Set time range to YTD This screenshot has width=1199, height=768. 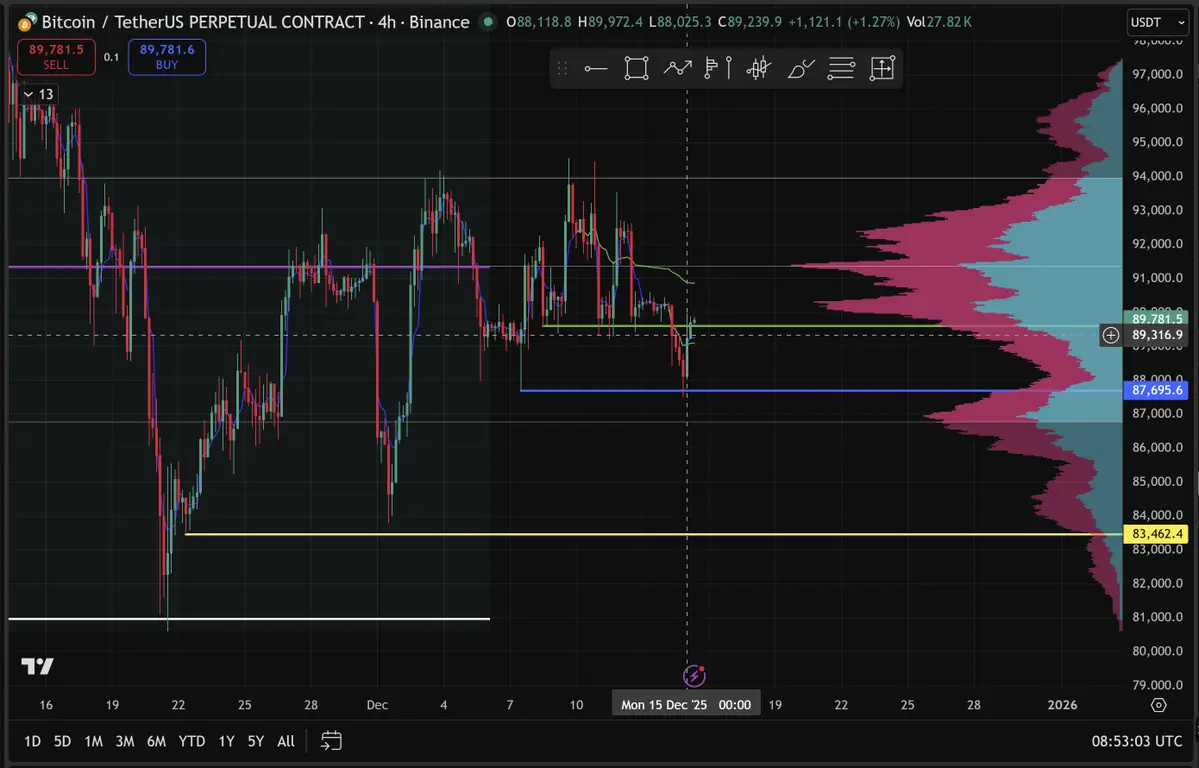tap(191, 740)
